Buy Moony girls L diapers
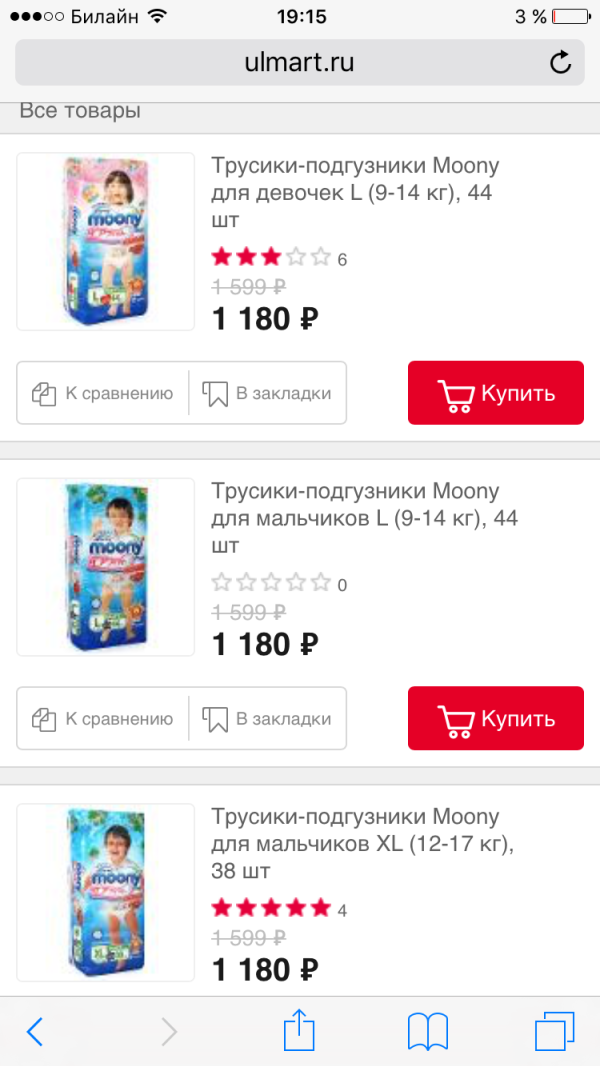Image resolution: width=600 pixels, height=1066 pixels. [x=495, y=393]
